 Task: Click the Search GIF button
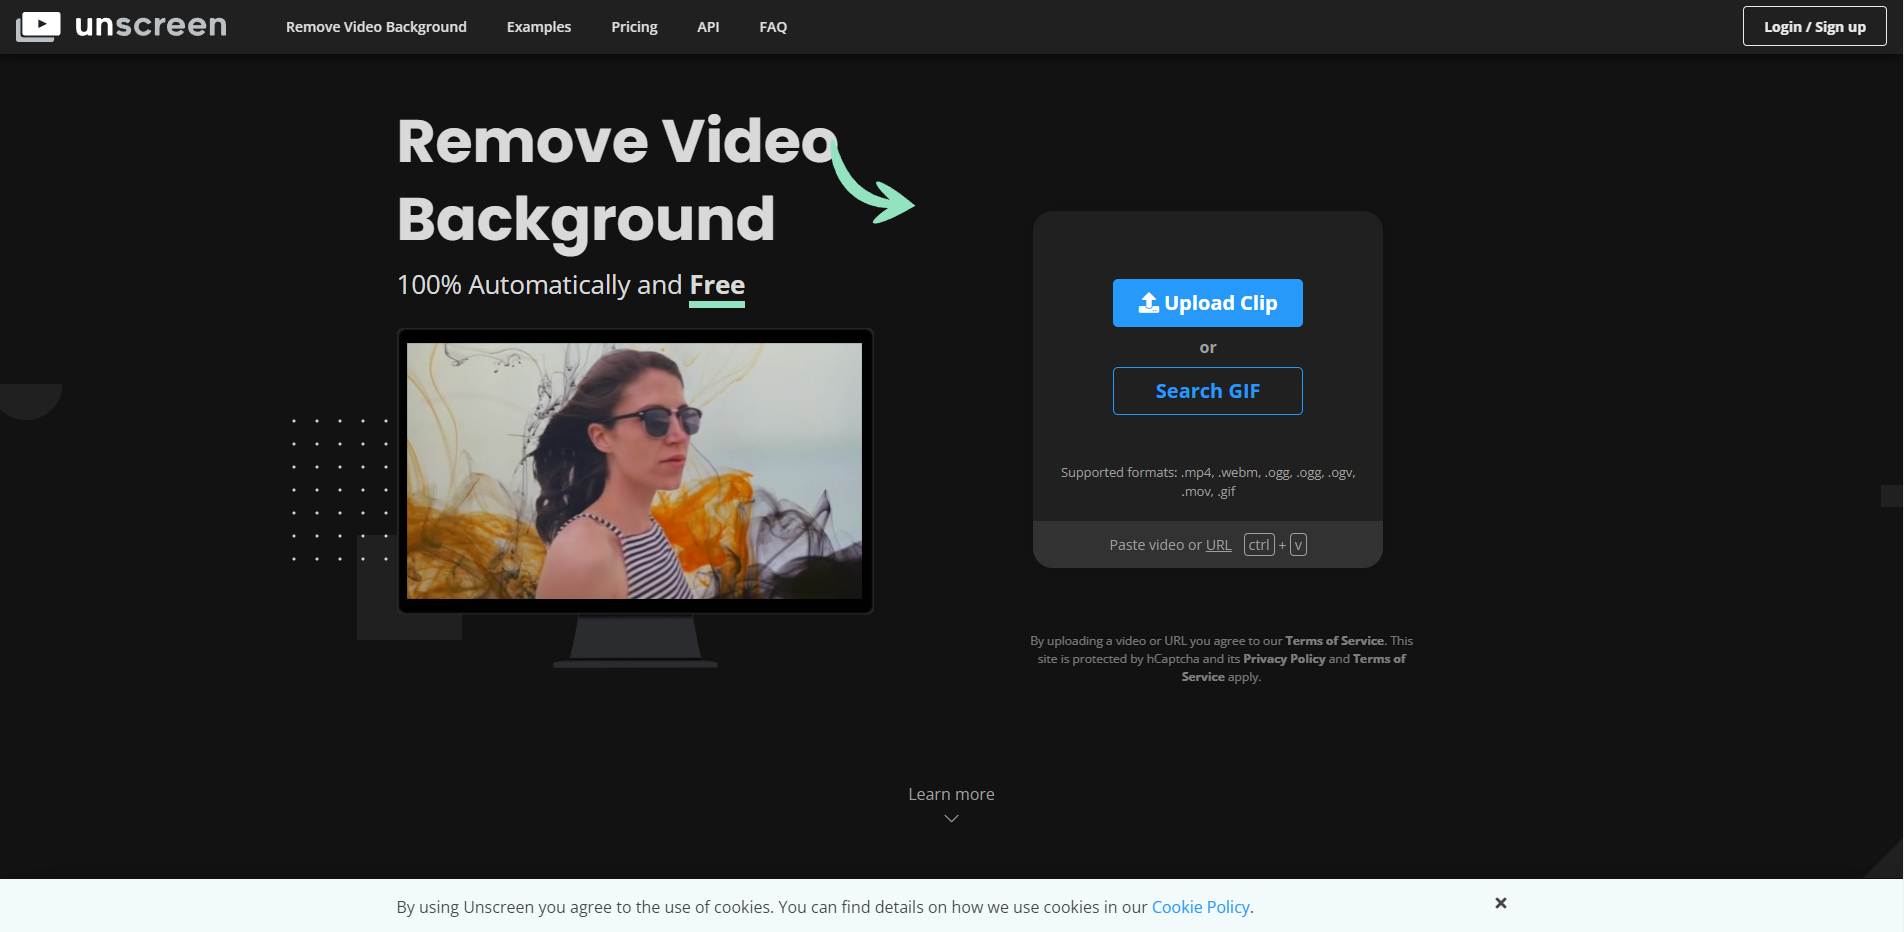1207,390
